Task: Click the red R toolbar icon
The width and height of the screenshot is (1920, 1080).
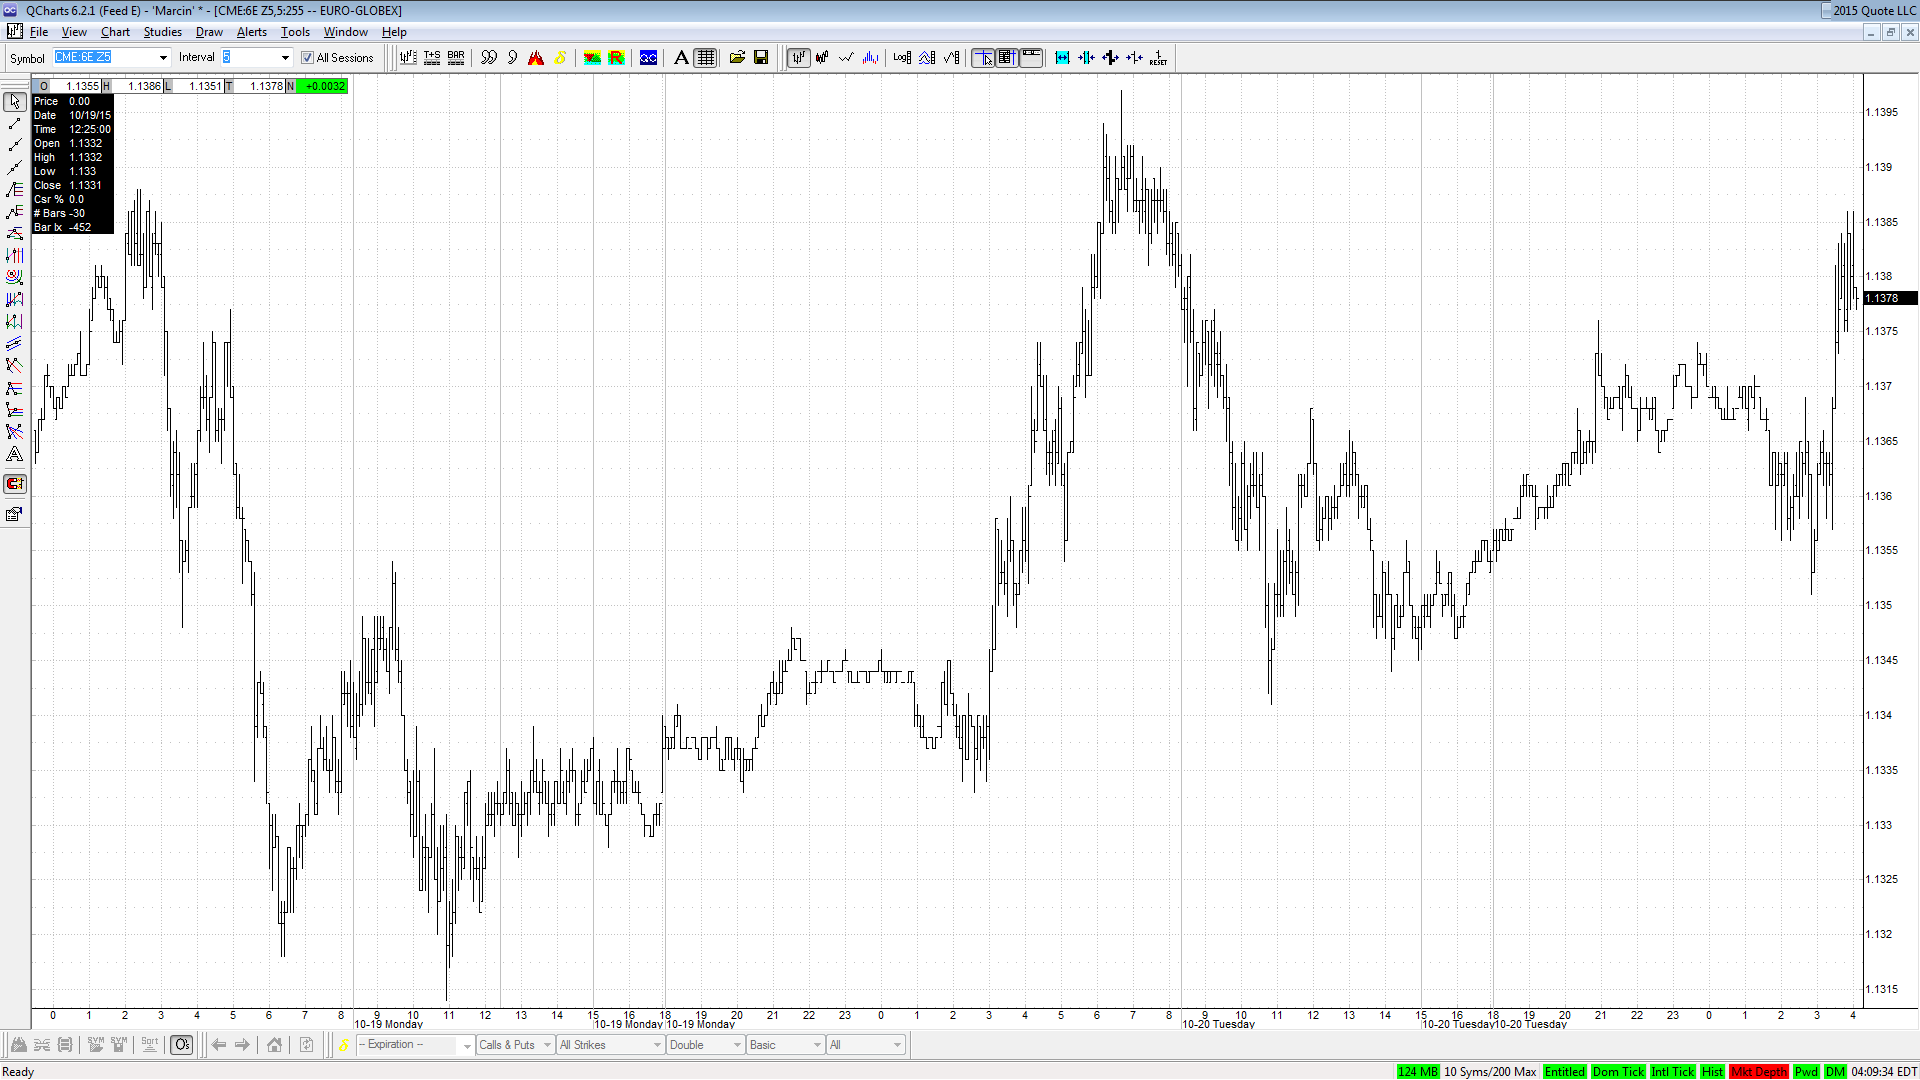Action: pyautogui.click(x=616, y=58)
